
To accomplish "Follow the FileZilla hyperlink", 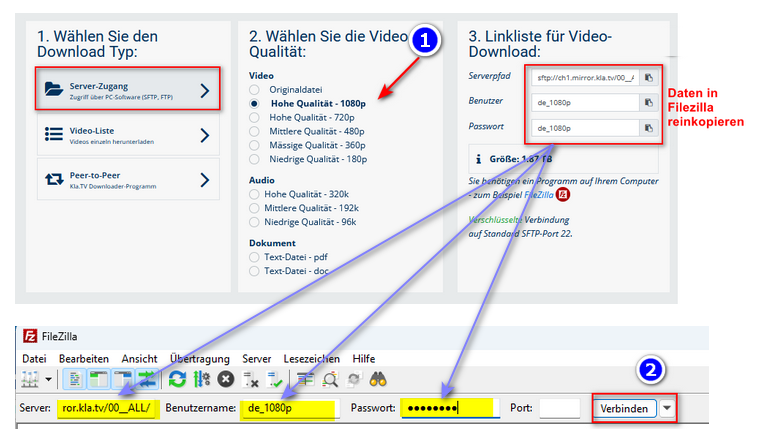I will coord(539,195).
